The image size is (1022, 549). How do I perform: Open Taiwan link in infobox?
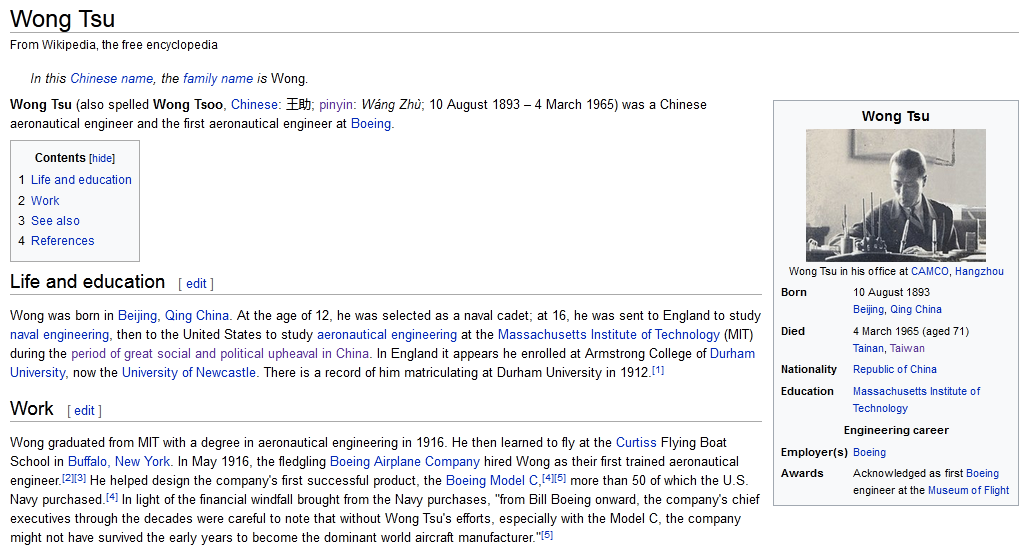tap(907, 348)
